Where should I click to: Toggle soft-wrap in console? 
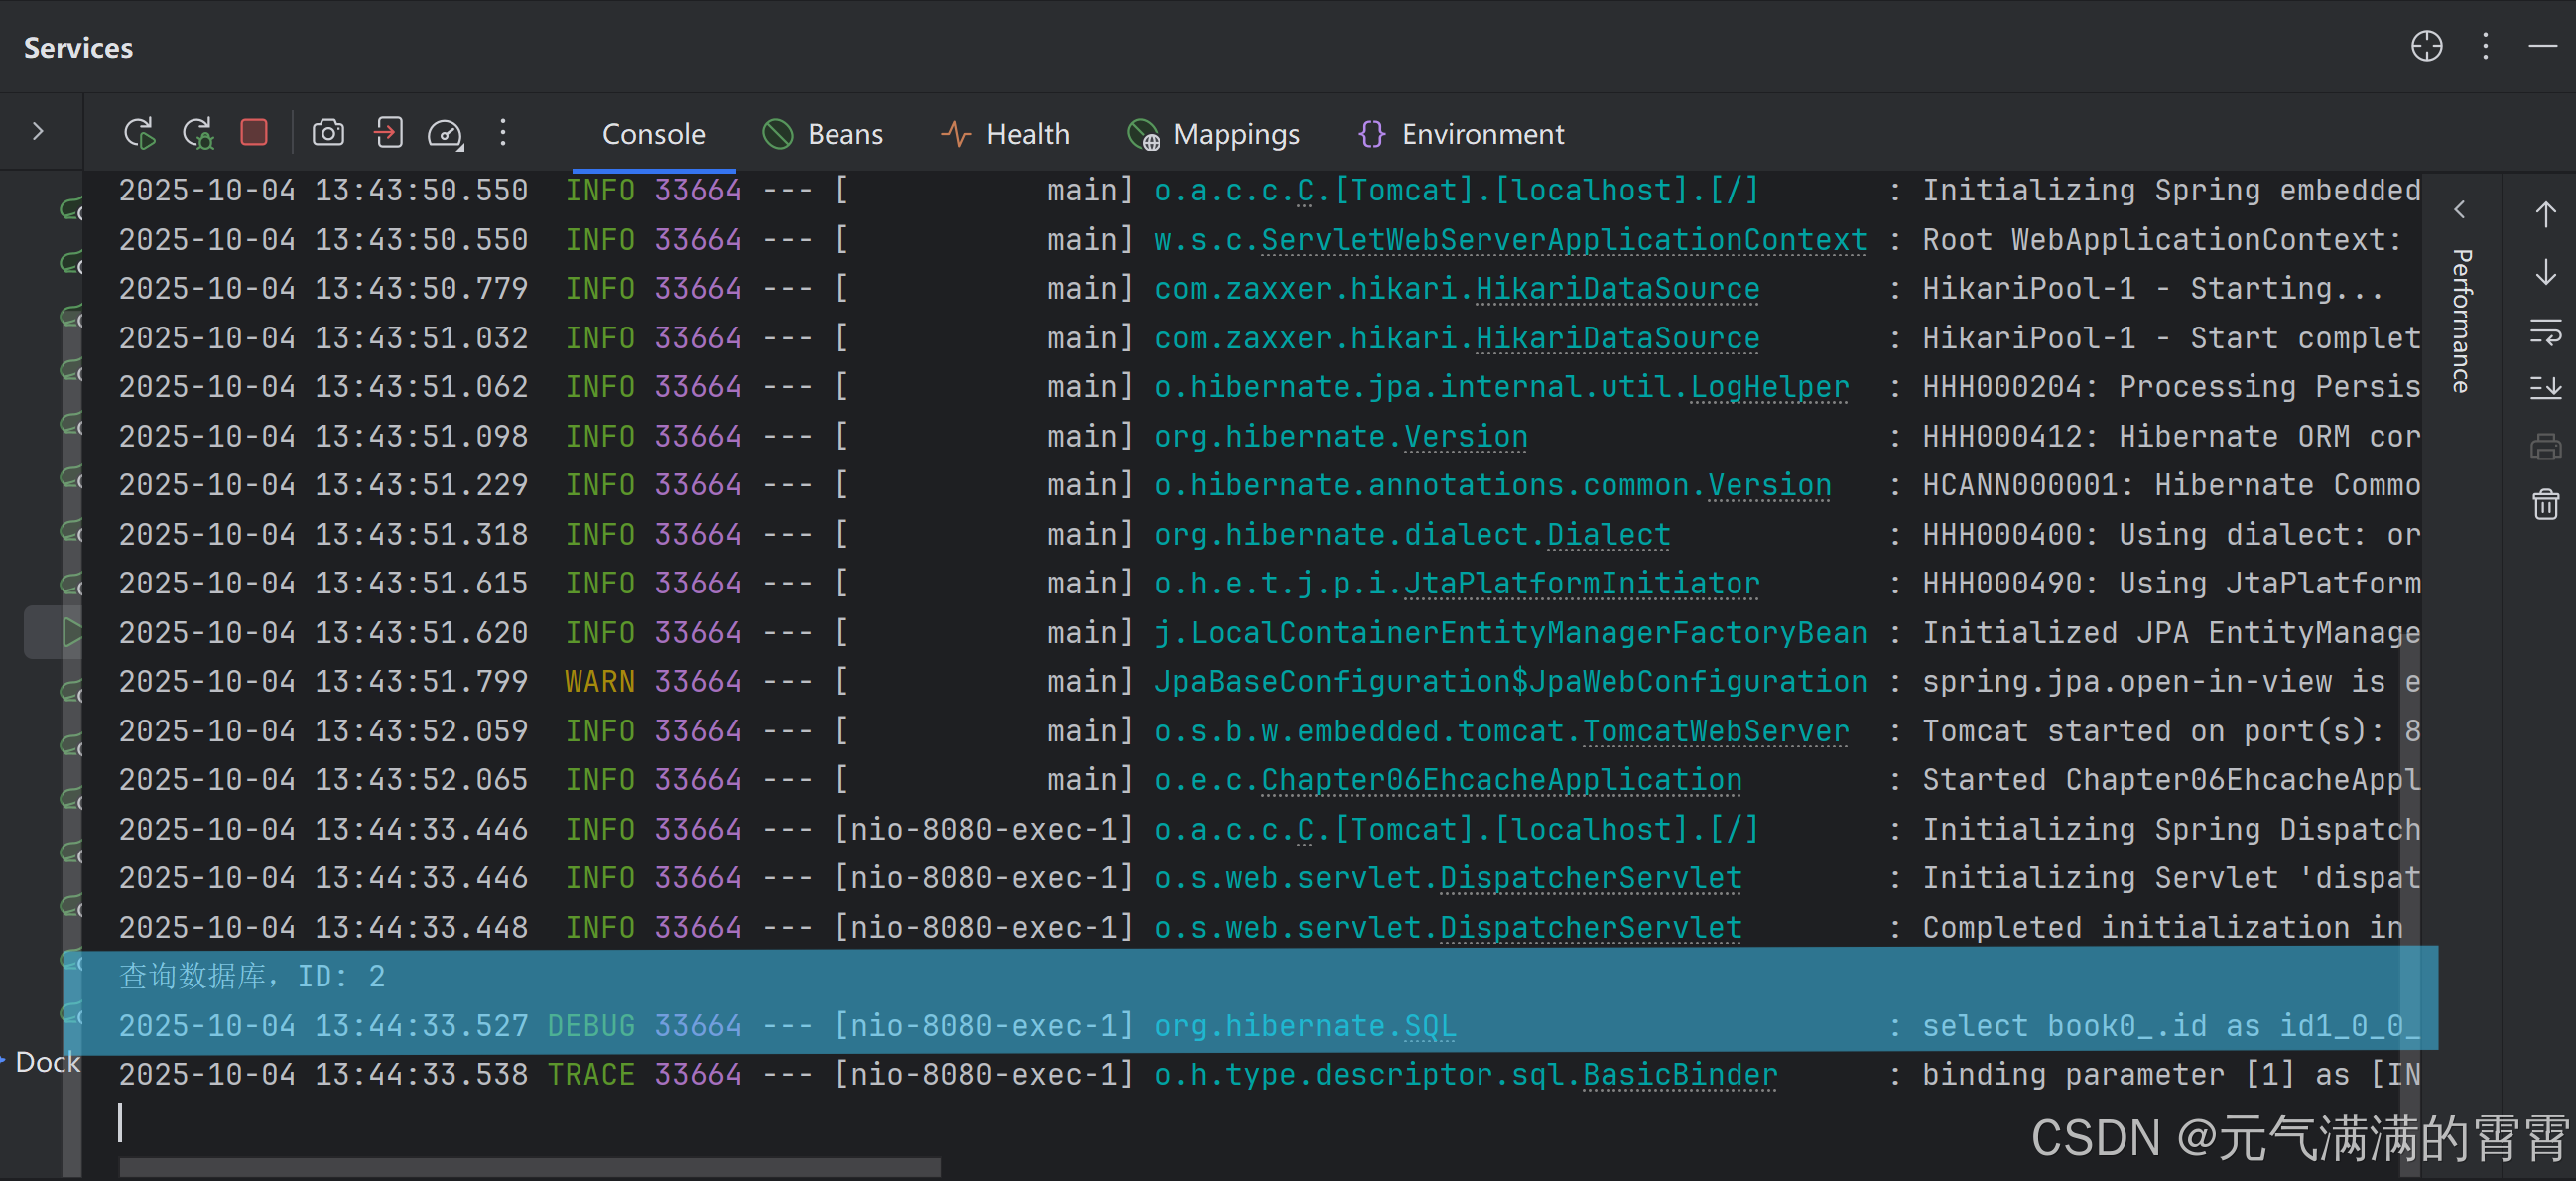pos(2545,331)
